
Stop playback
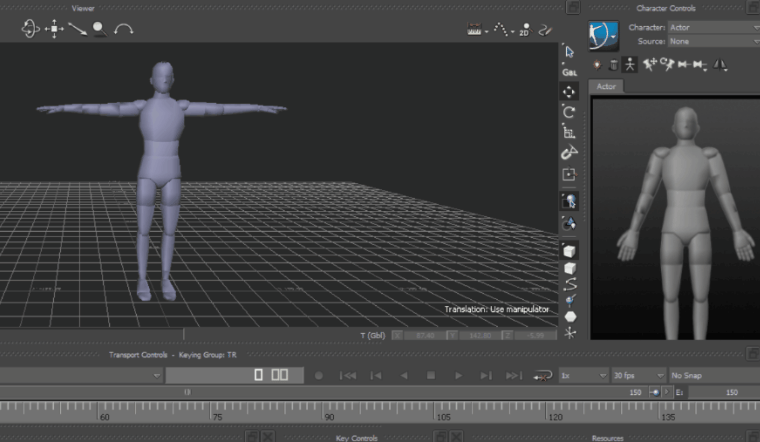click(x=430, y=376)
